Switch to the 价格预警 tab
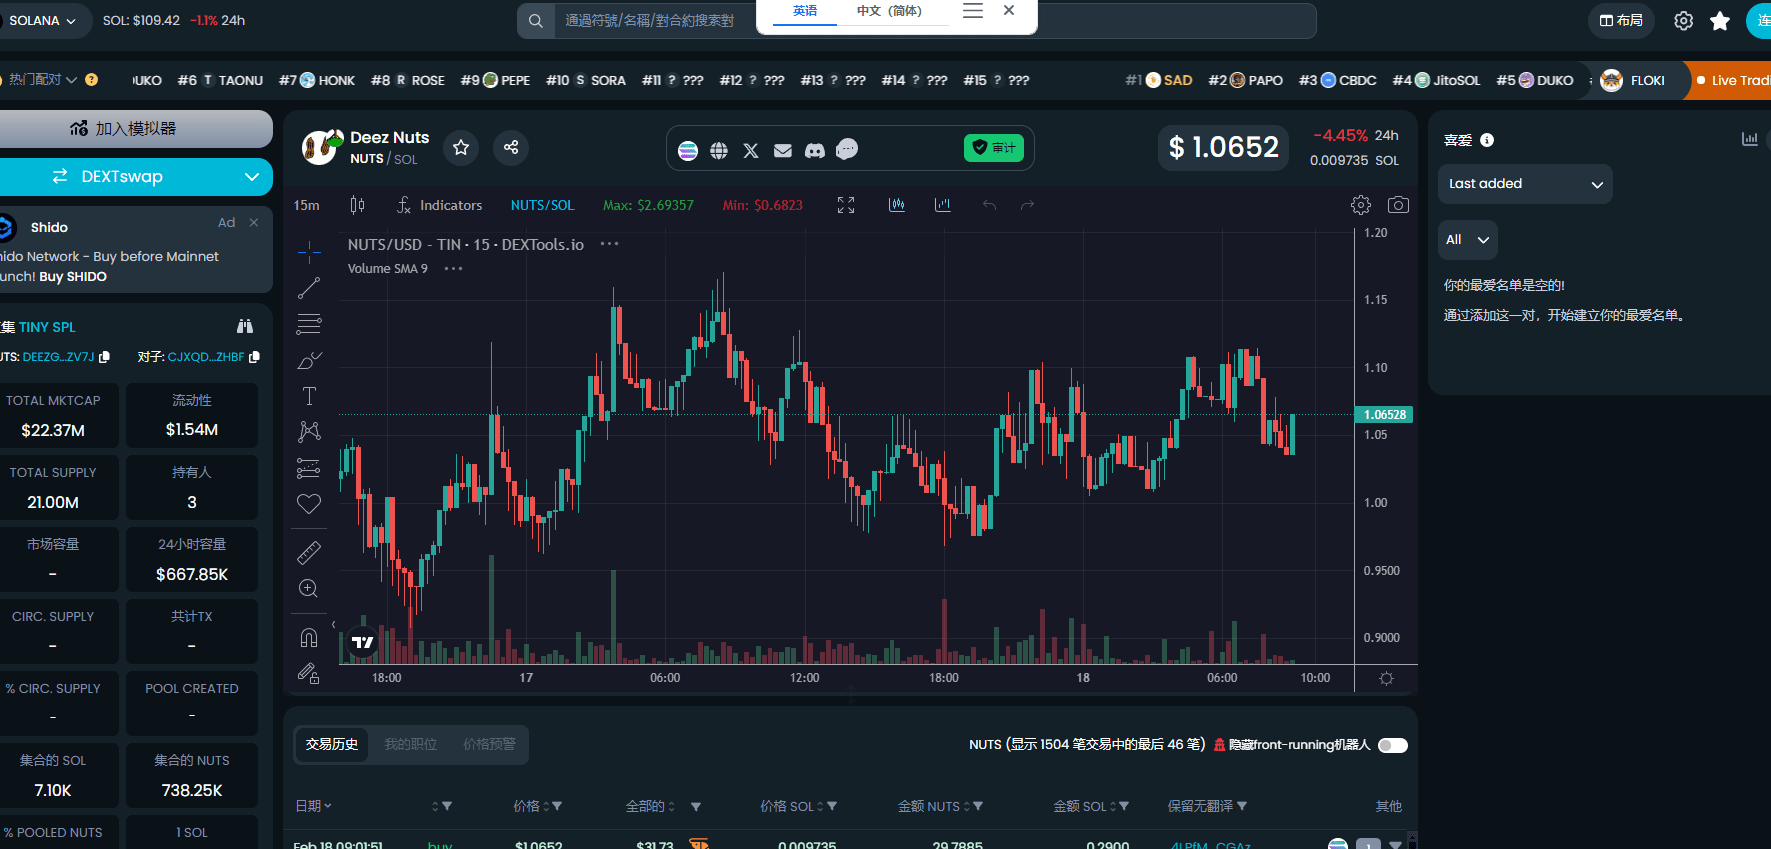The height and width of the screenshot is (849, 1771). 489,745
